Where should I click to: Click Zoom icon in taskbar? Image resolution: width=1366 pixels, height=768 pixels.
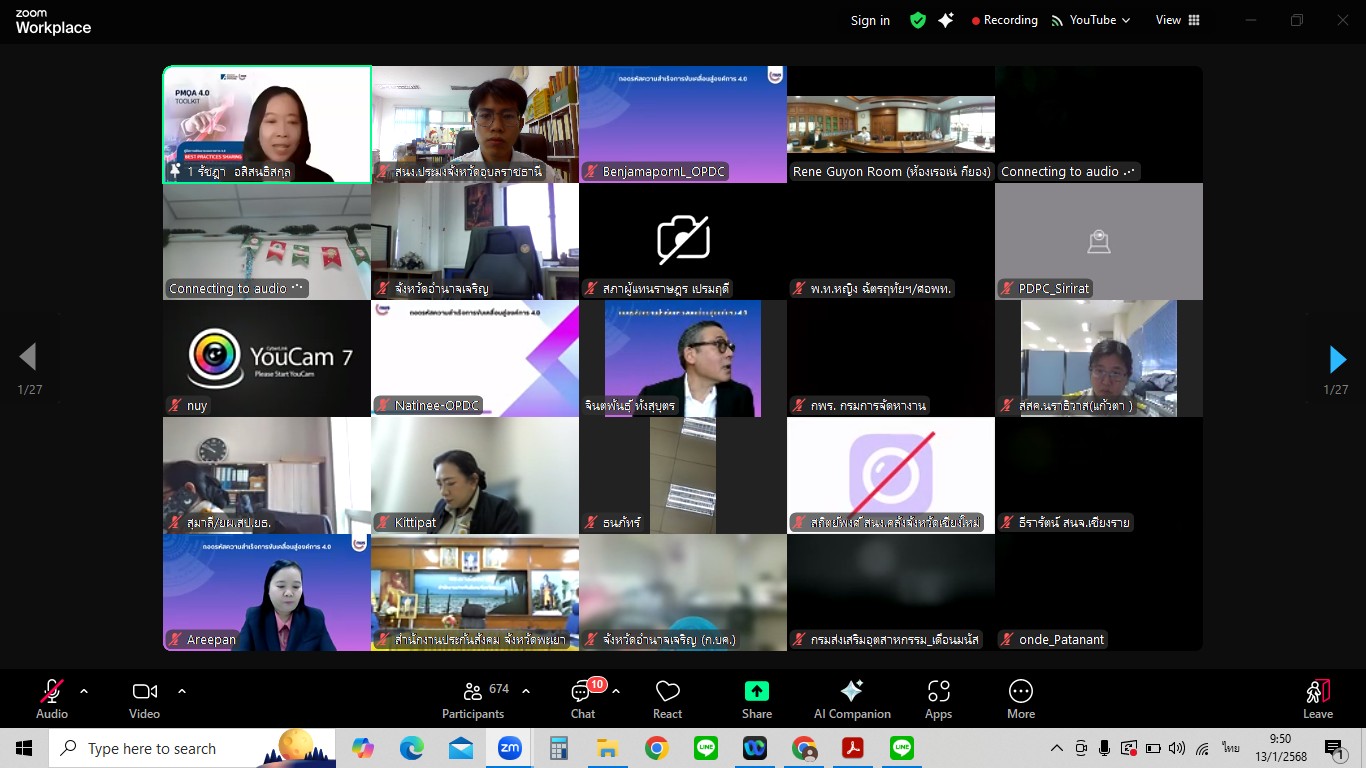[x=510, y=748]
